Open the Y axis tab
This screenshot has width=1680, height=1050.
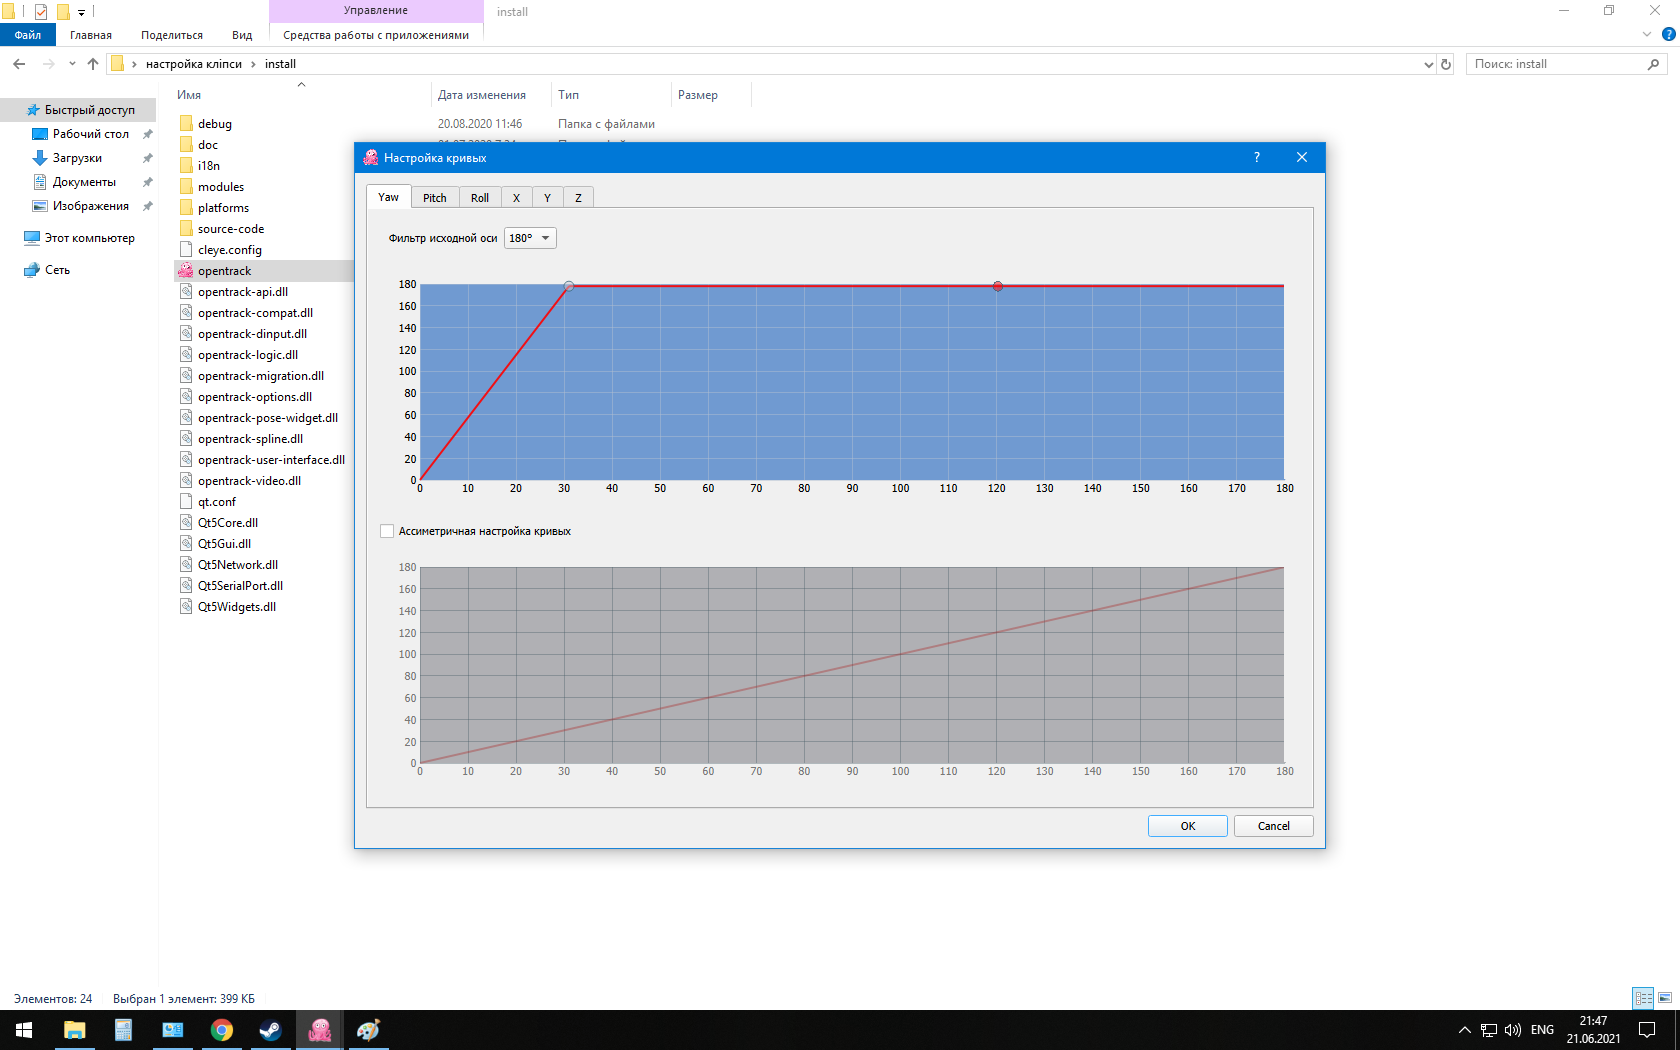547,198
